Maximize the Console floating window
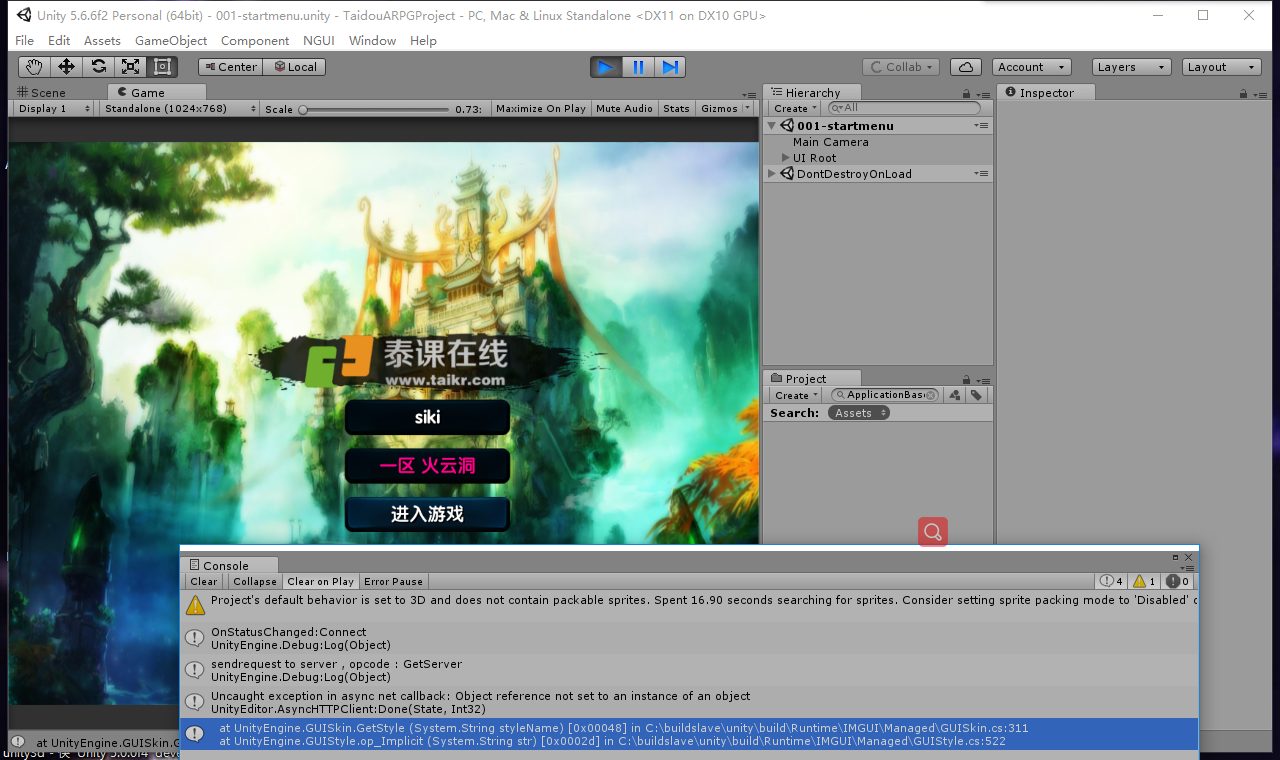This screenshot has height=760, width=1280. (1176, 557)
